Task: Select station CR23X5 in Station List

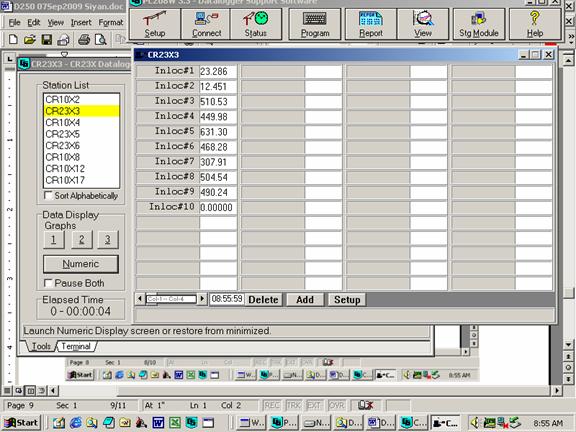Action: click(81, 134)
